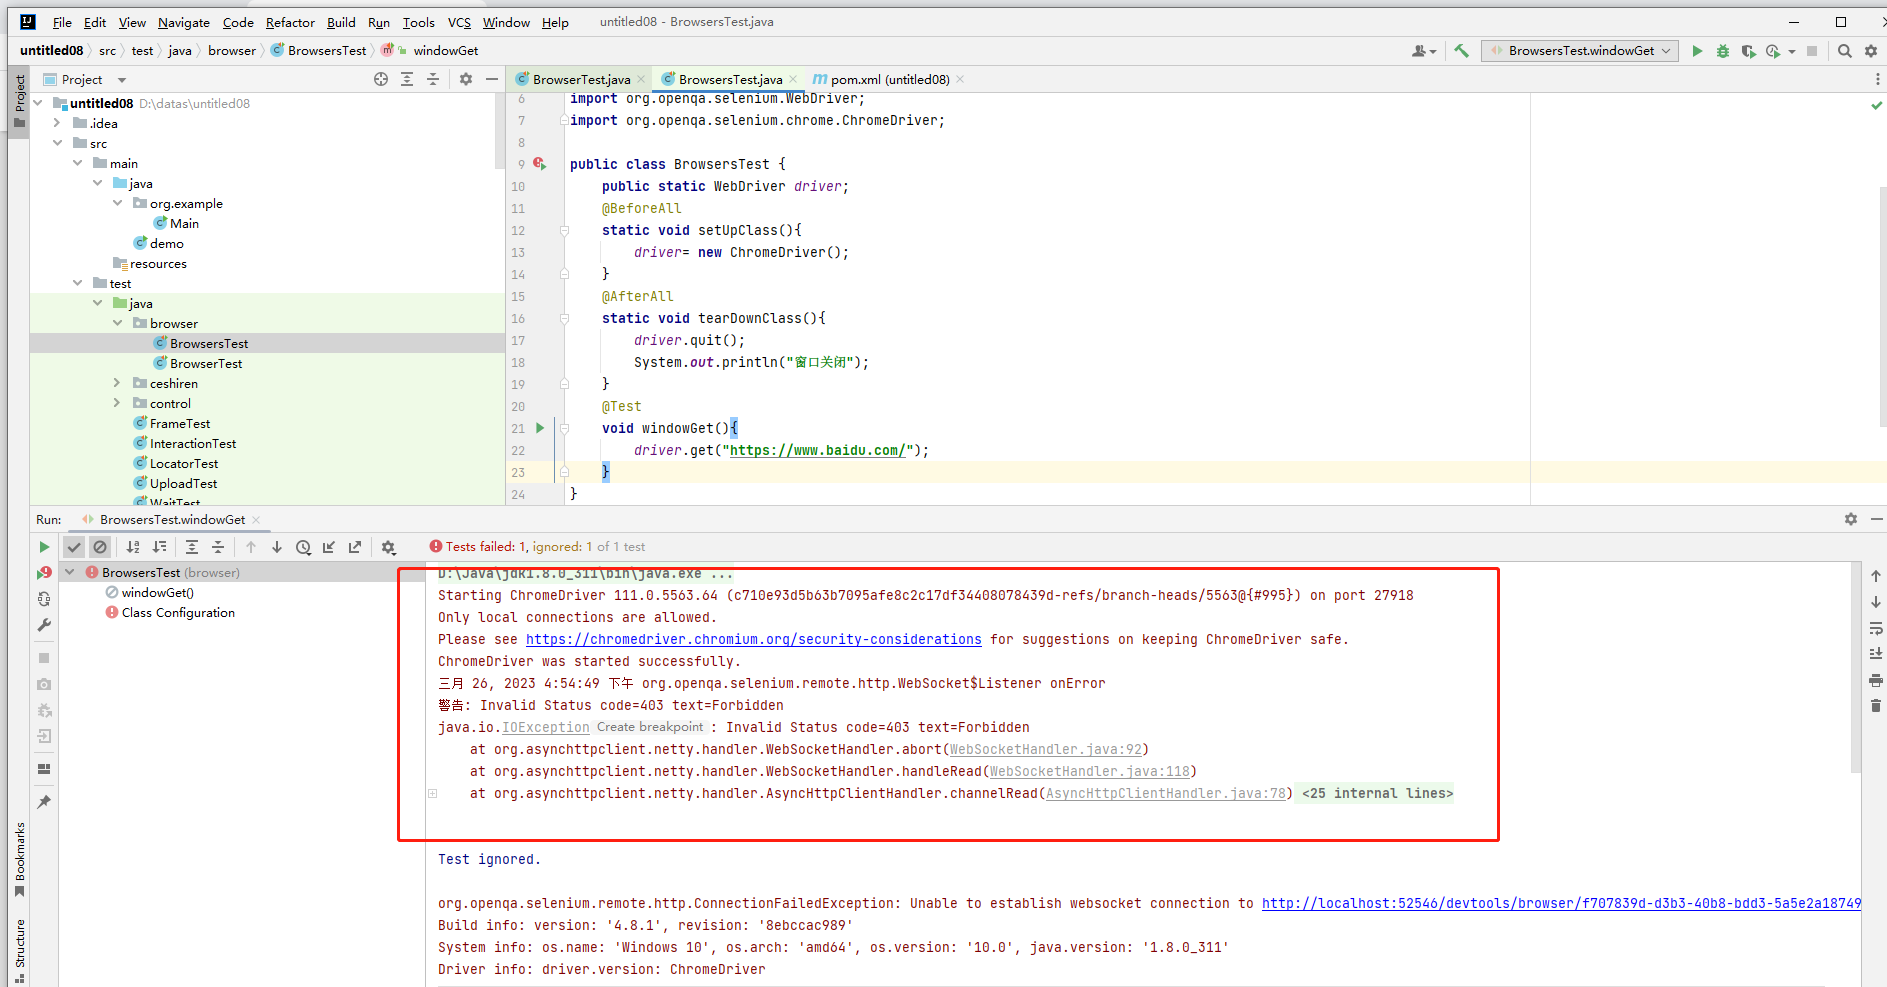Switch to BrowserTest.java editor tab
Viewport: 1887px width, 987px height.
pyautogui.click(x=581, y=79)
